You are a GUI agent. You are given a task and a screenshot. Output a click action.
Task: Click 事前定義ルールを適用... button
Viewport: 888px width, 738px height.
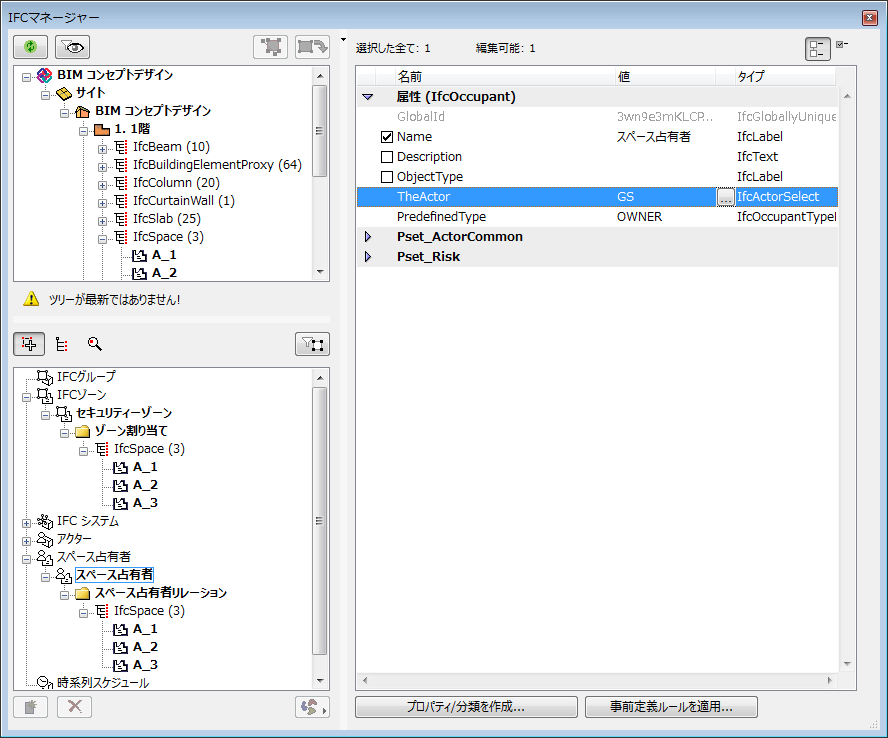coord(671,707)
